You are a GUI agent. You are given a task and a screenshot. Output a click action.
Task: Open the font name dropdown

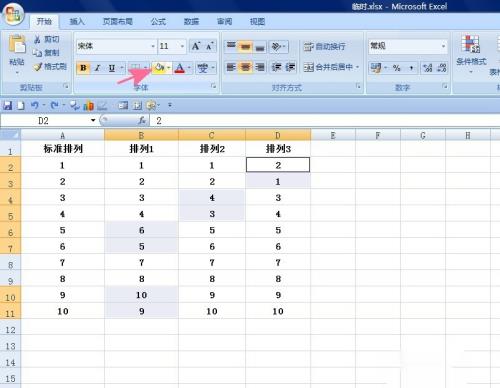(153, 46)
